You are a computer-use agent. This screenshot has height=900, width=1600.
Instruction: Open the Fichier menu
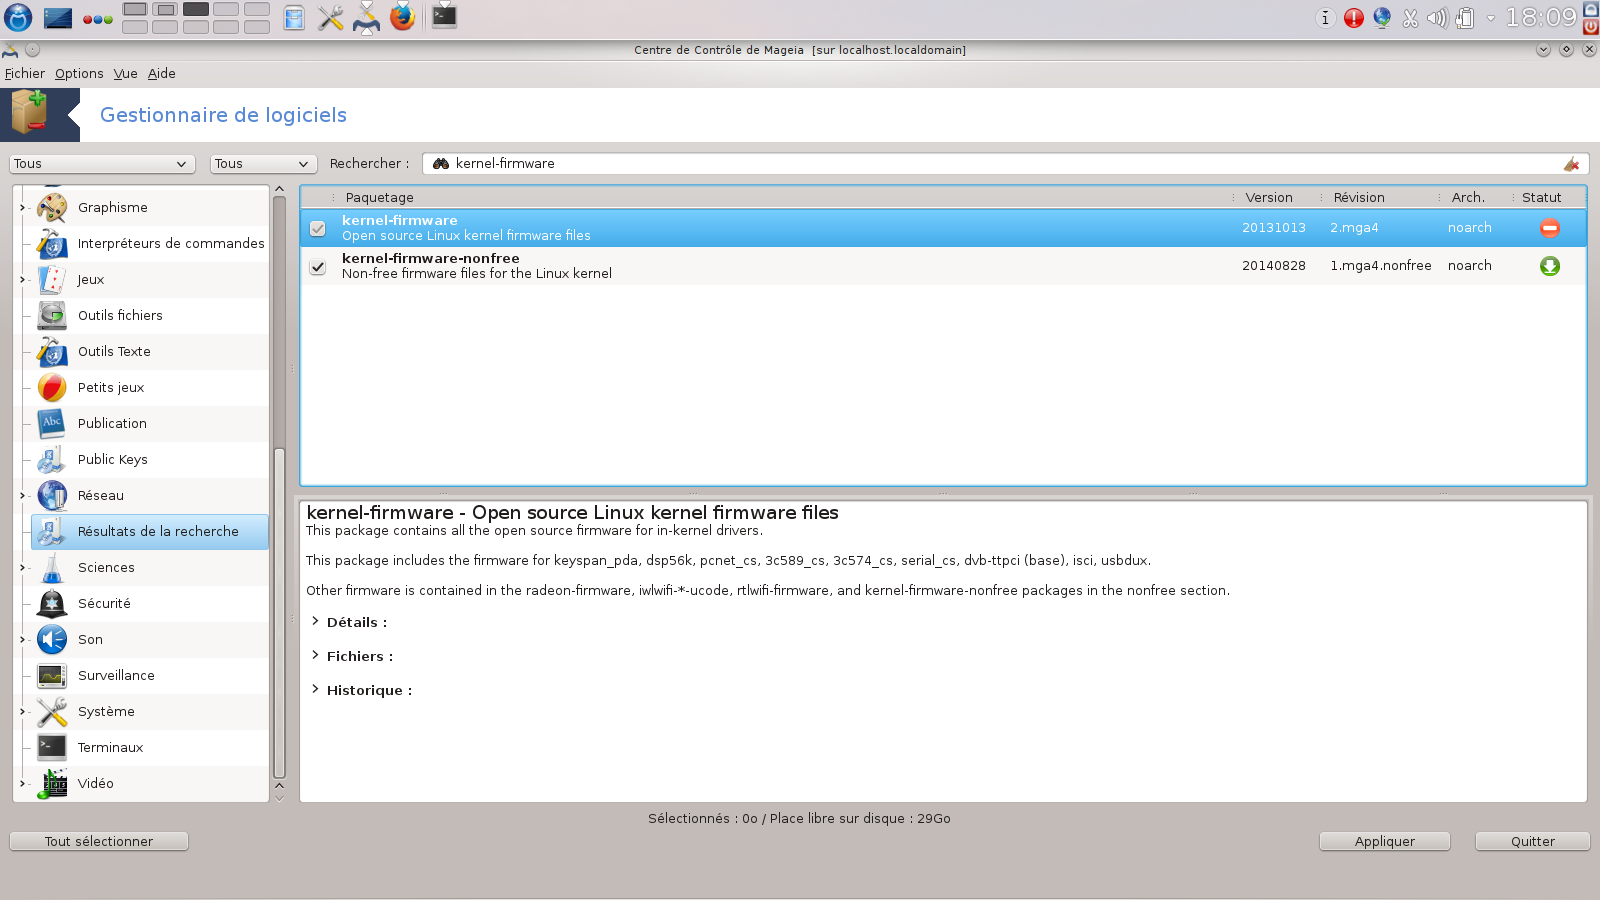25,73
